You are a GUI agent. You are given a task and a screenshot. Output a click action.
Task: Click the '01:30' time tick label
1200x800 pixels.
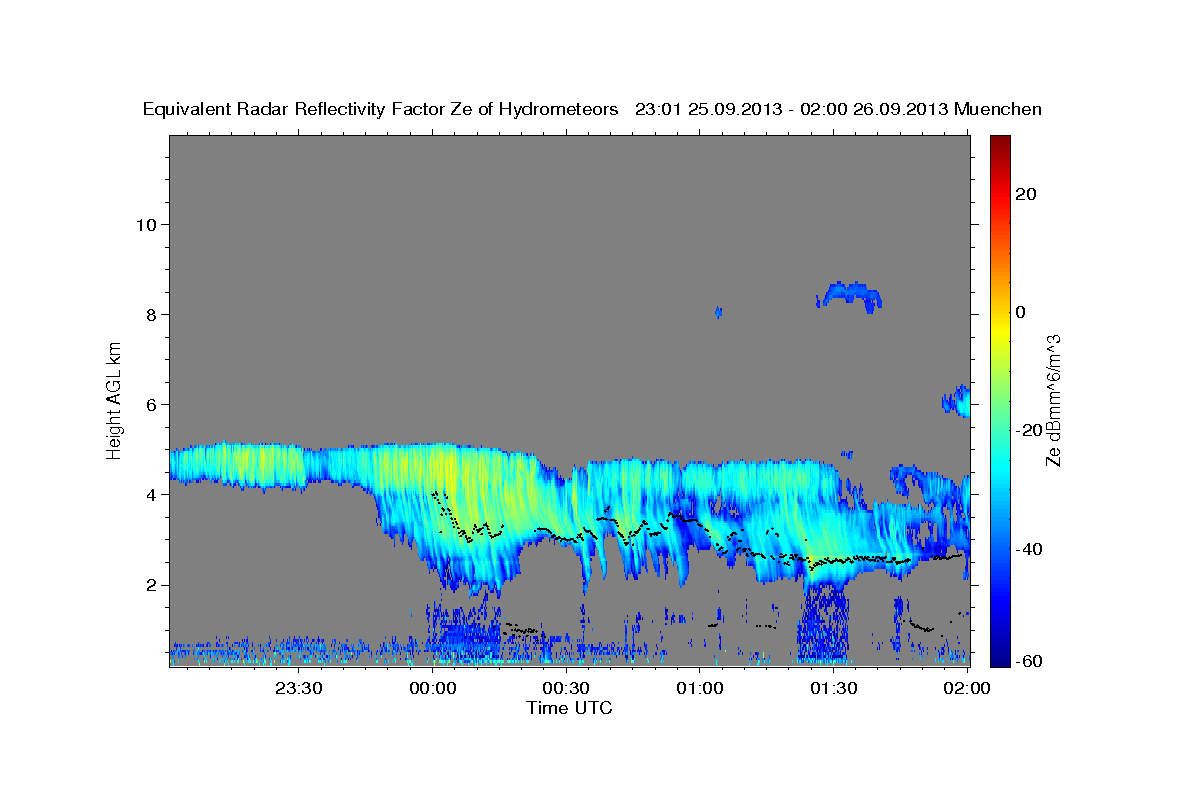coord(833,688)
